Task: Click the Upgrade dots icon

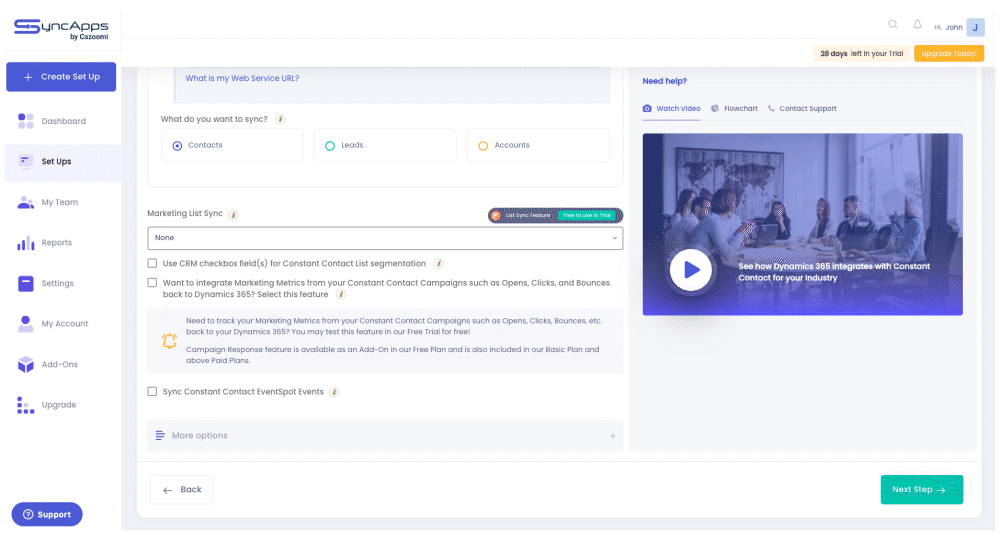Action: tap(26, 405)
